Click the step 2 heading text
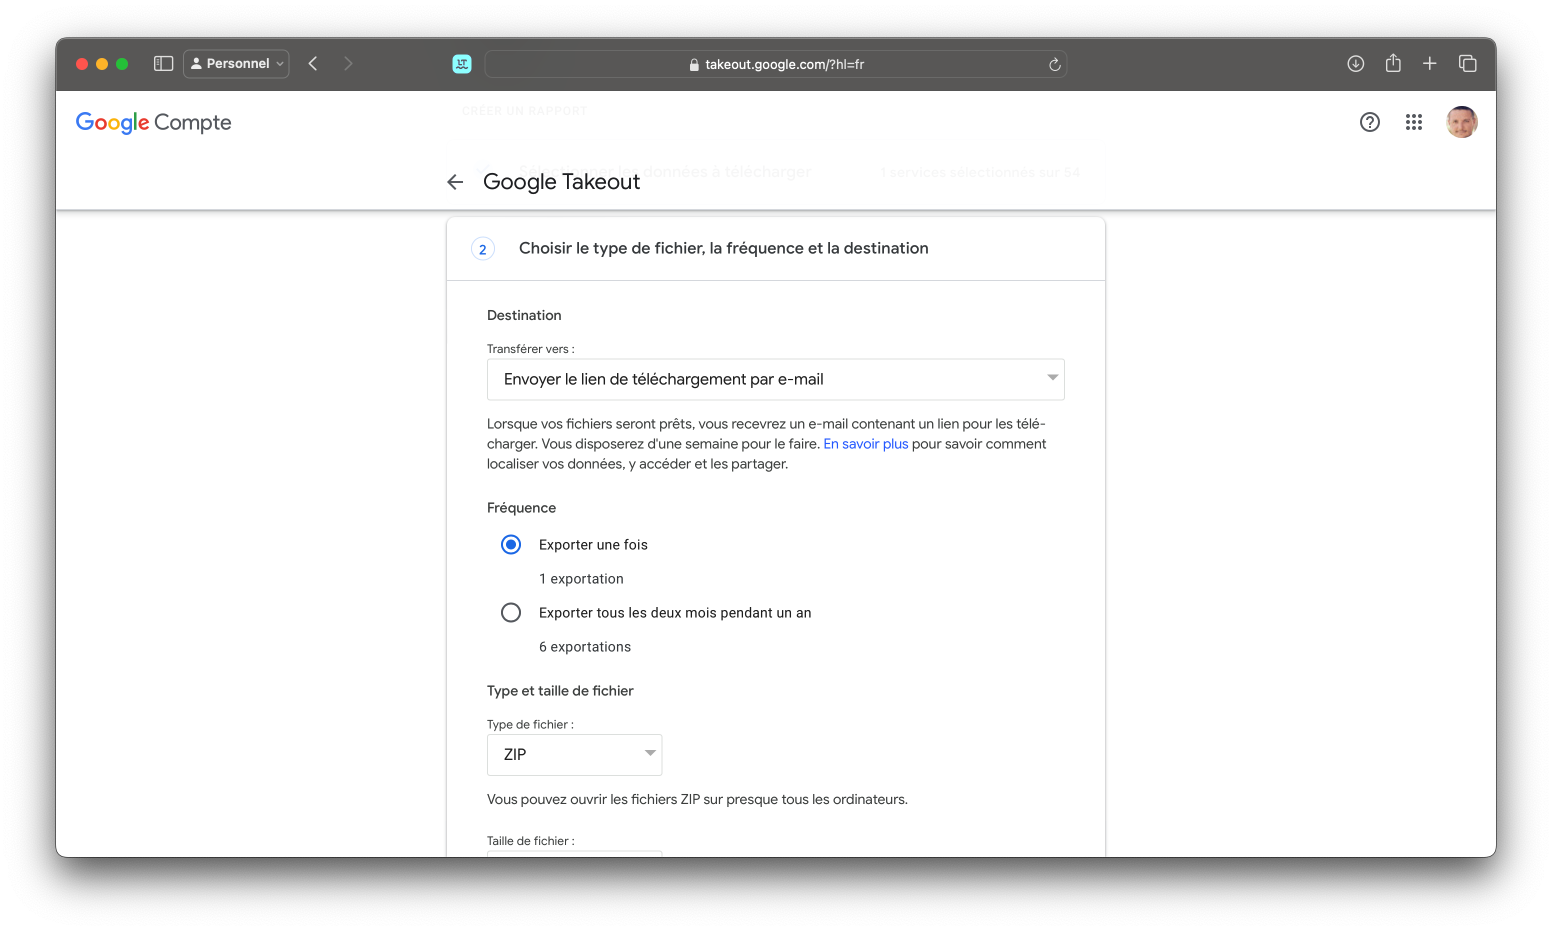 pos(724,248)
